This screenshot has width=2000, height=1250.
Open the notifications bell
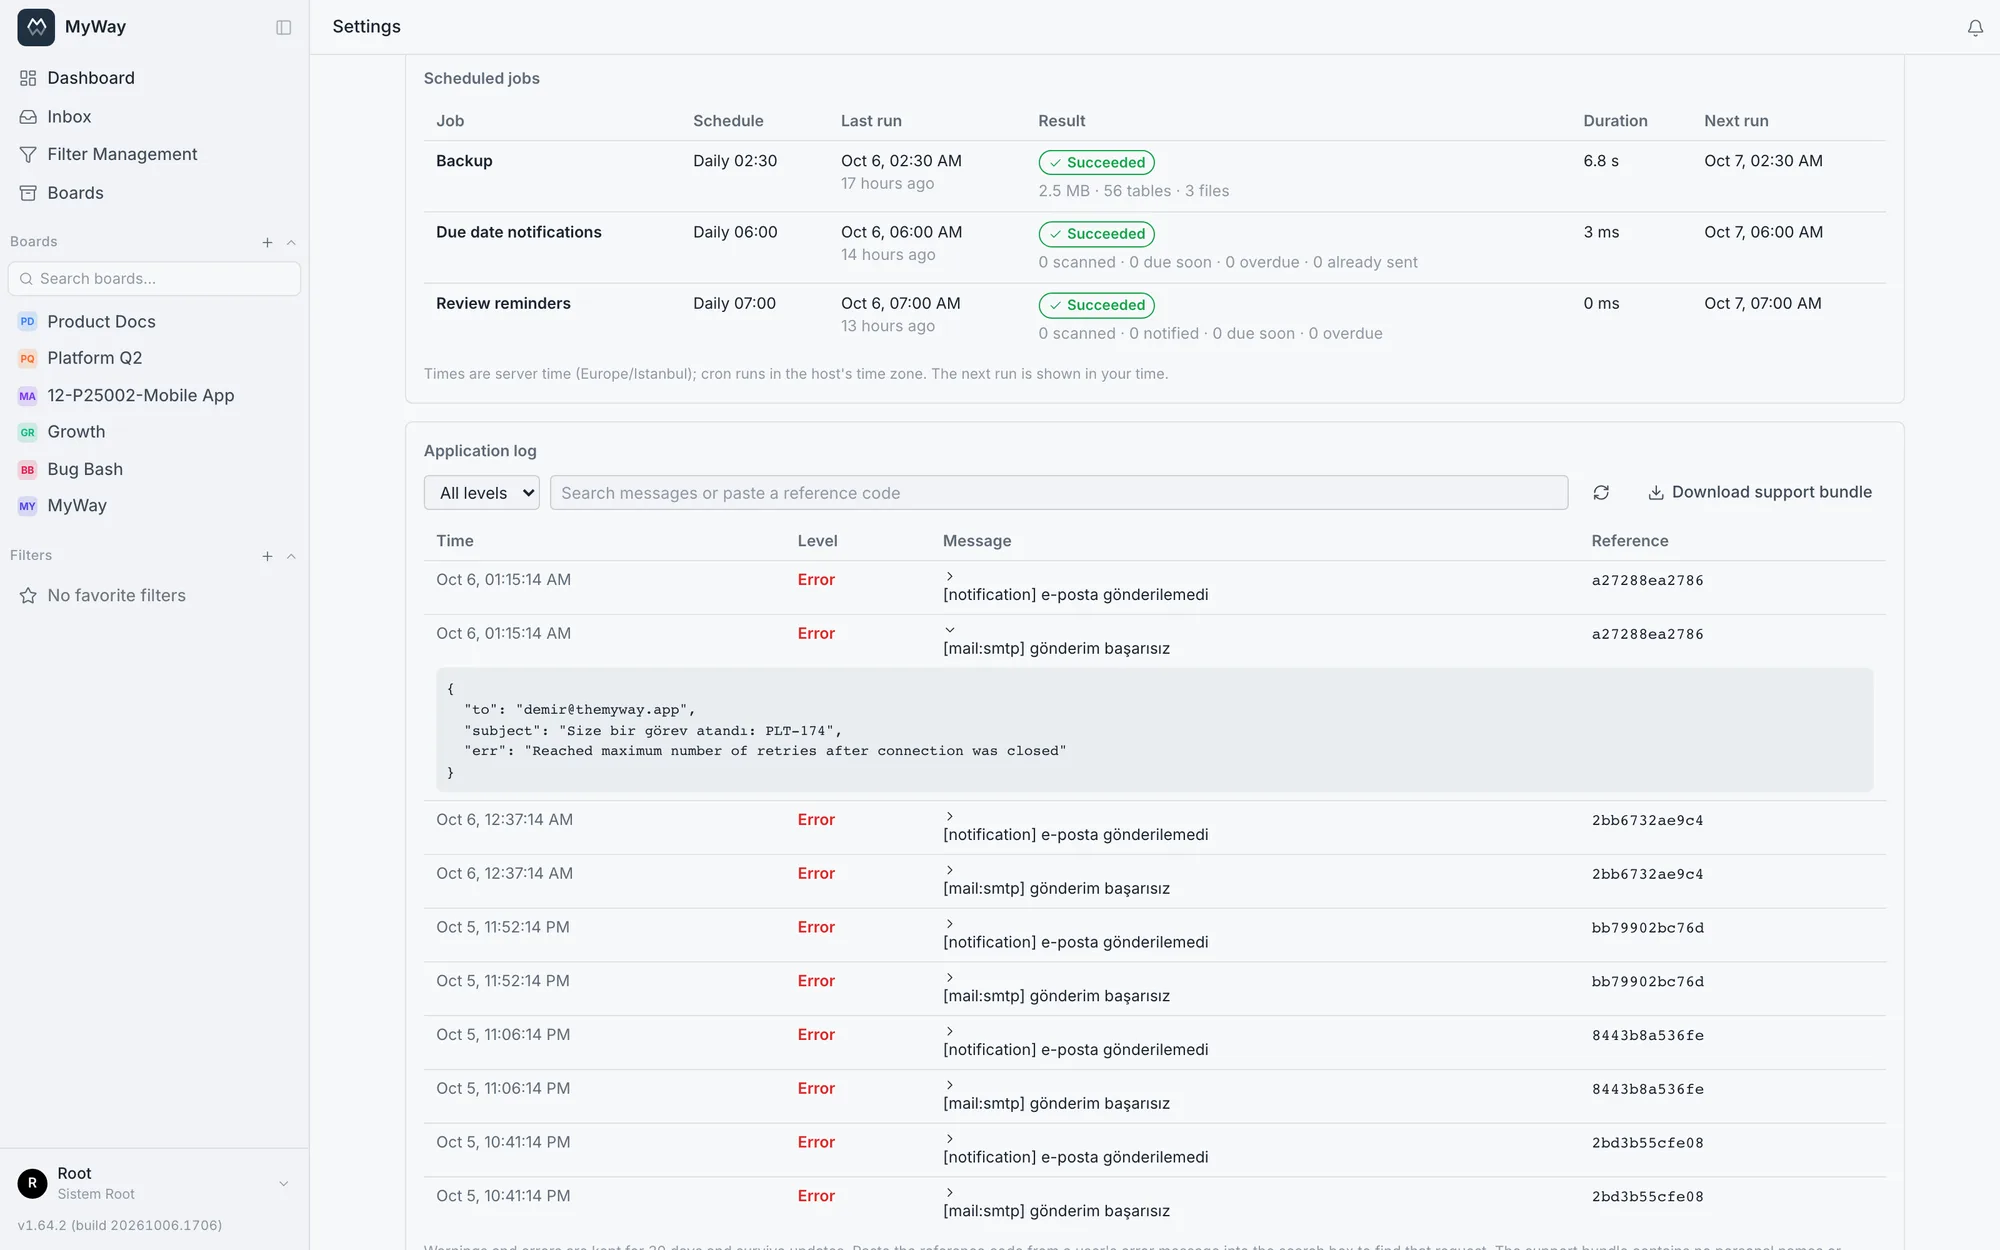[1975, 28]
